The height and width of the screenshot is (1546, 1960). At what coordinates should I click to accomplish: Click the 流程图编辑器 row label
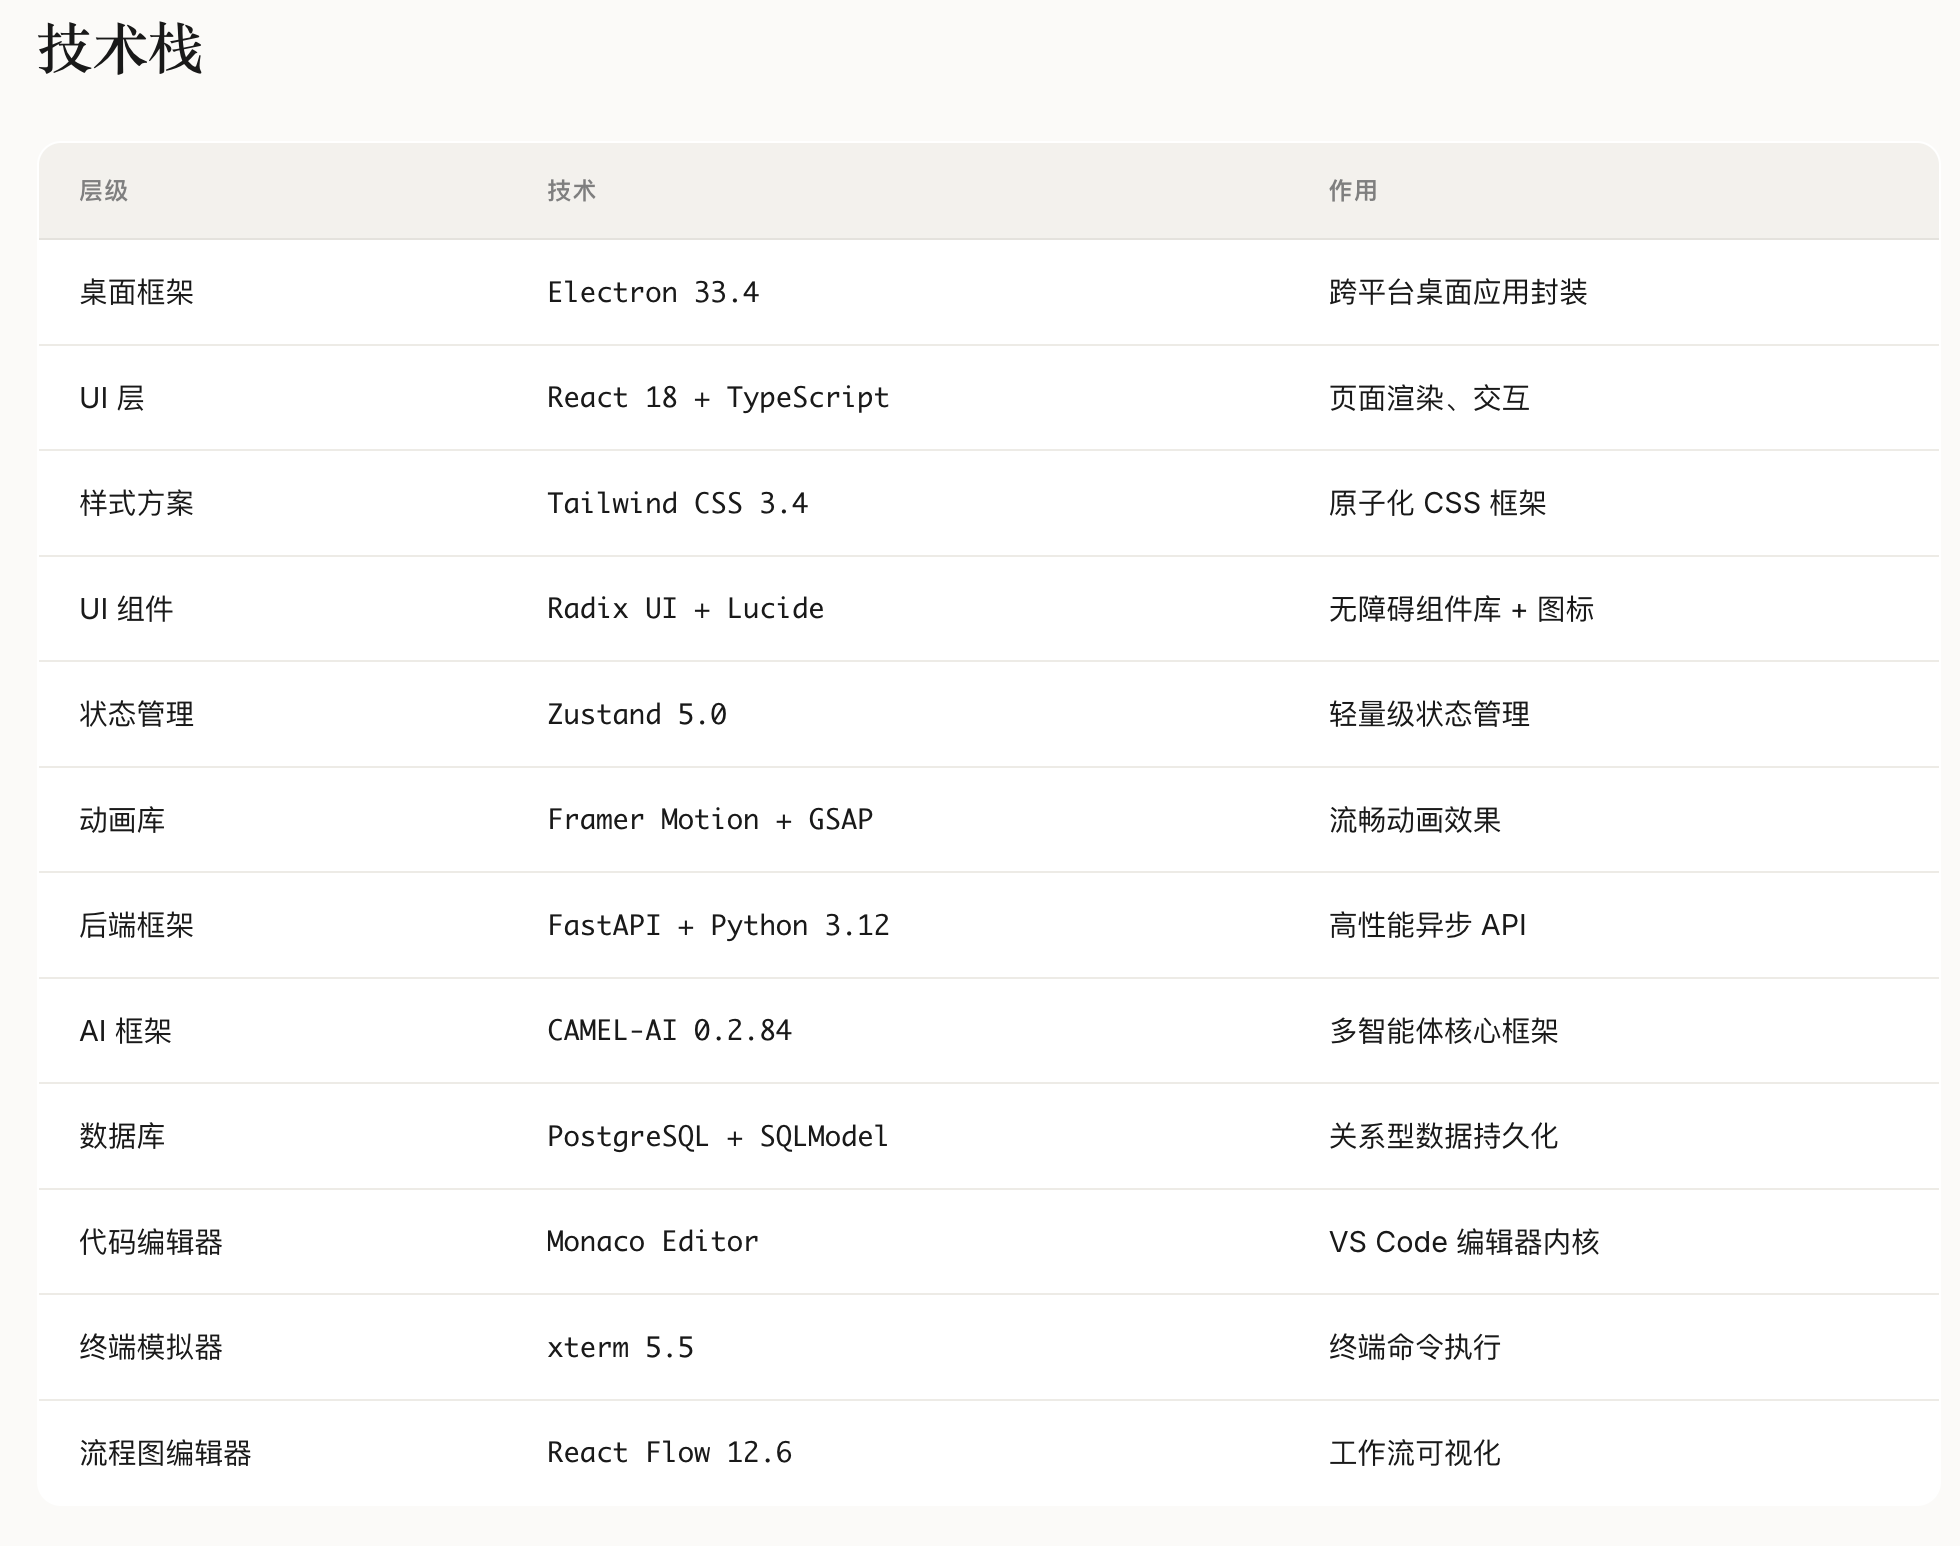pyautogui.click(x=166, y=1453)
